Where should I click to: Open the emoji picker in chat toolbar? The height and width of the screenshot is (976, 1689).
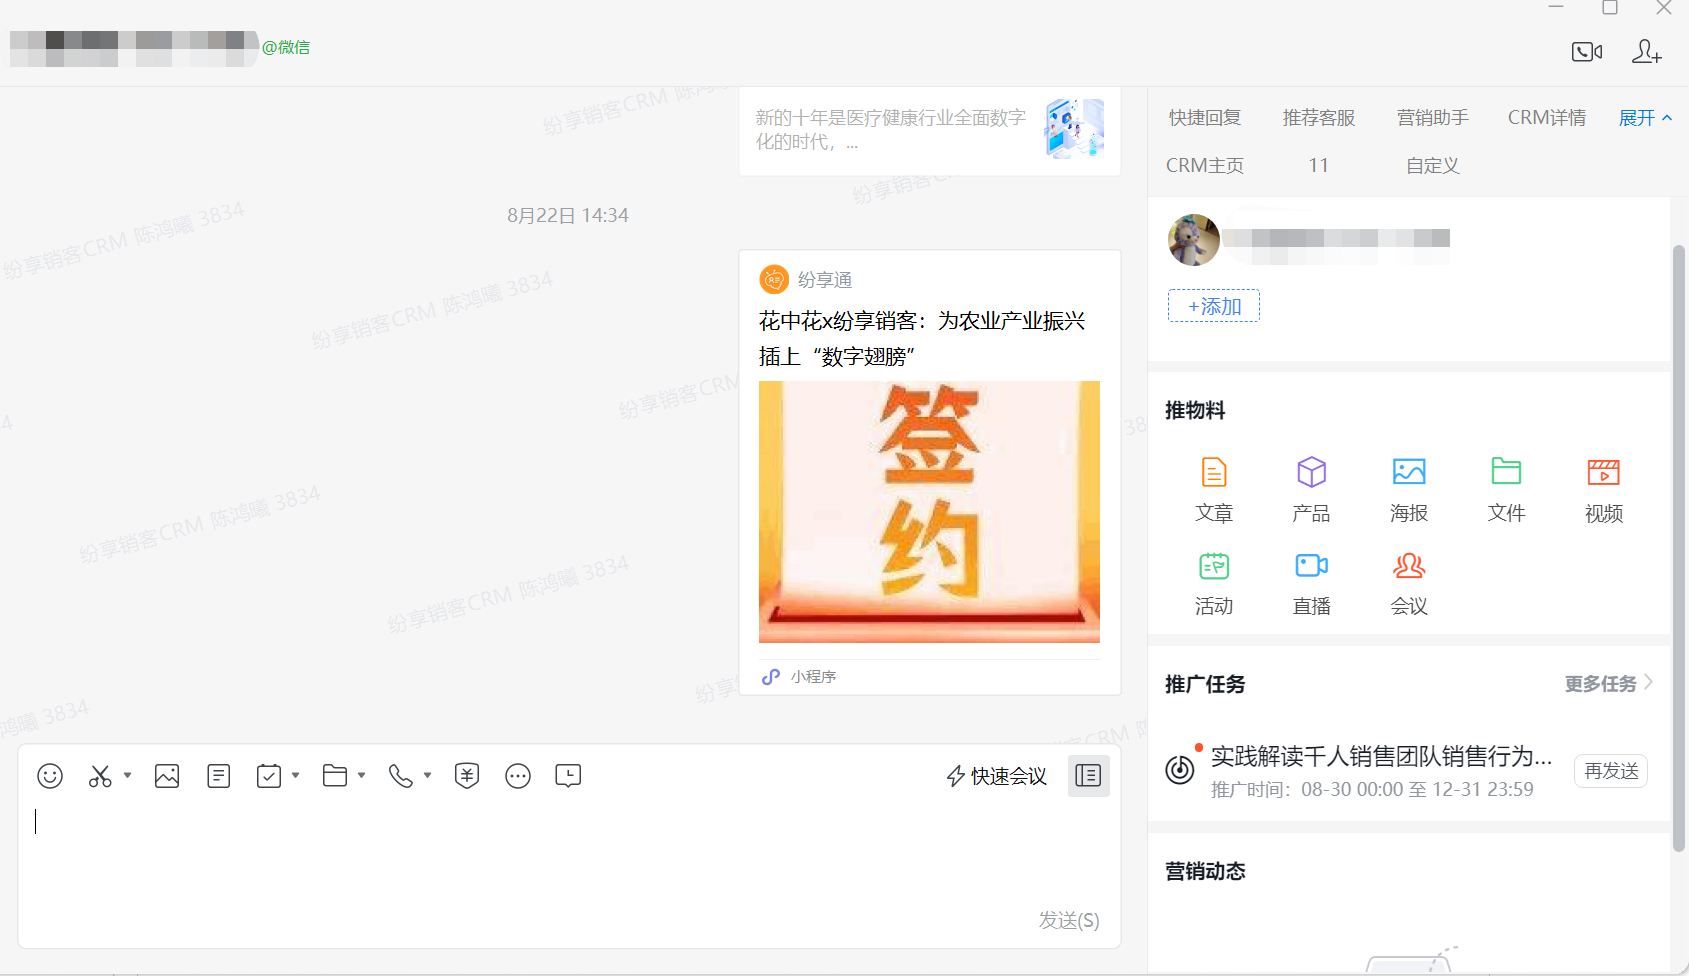coord(50,776)
